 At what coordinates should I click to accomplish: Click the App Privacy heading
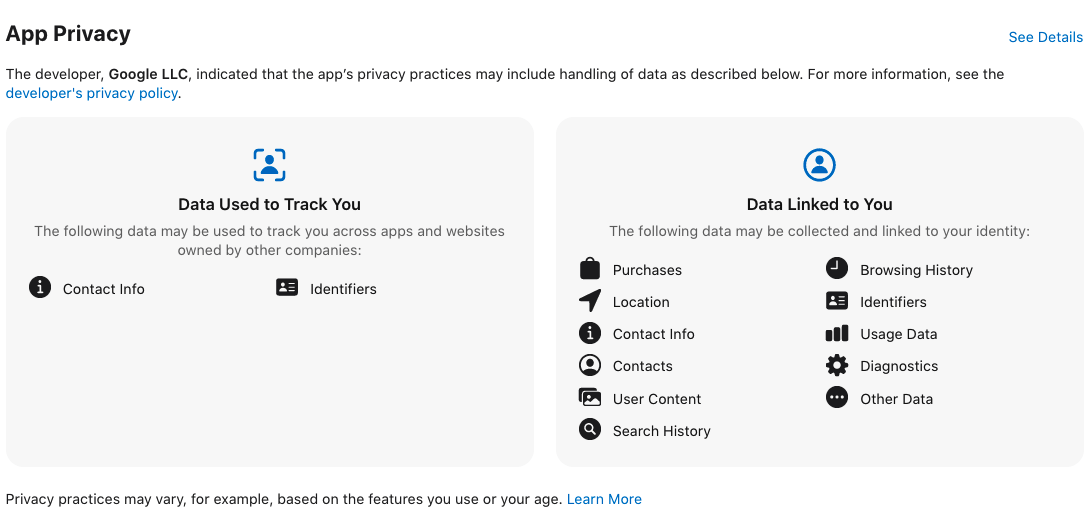[x=68, y=33]
